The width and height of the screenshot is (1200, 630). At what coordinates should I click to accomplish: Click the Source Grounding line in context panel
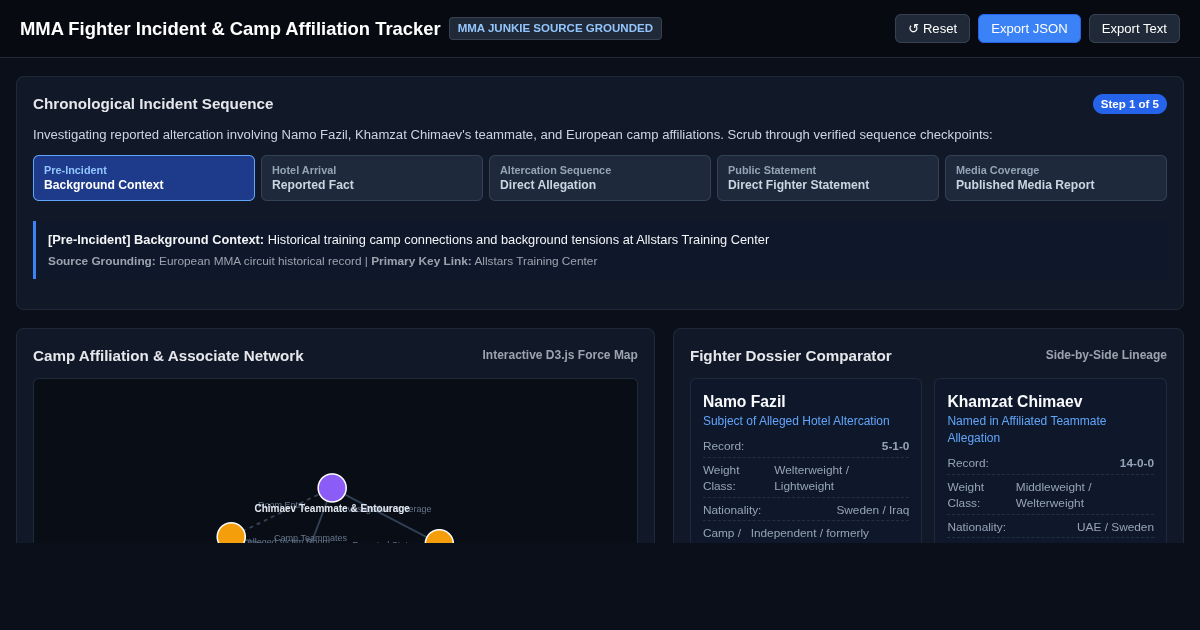[x=322, y=261]
